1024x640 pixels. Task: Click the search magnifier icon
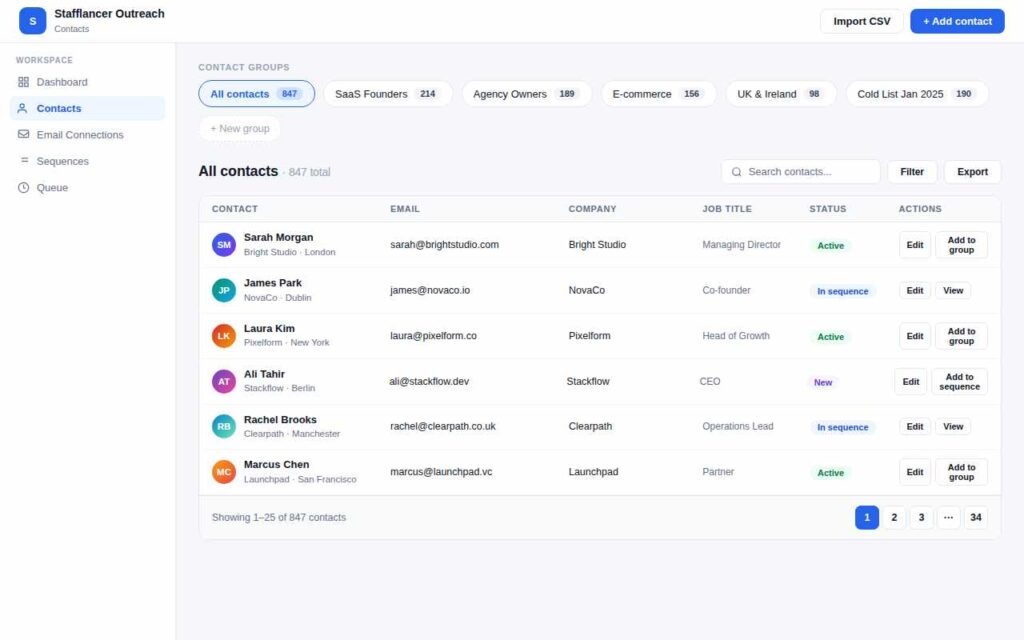coord(737,172)
